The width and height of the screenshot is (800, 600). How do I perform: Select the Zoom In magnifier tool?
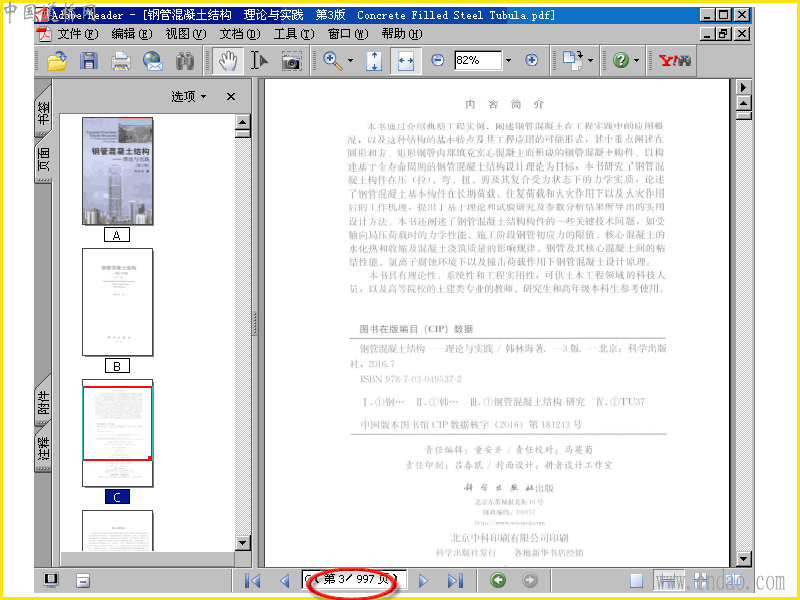[x=333, y=61]
